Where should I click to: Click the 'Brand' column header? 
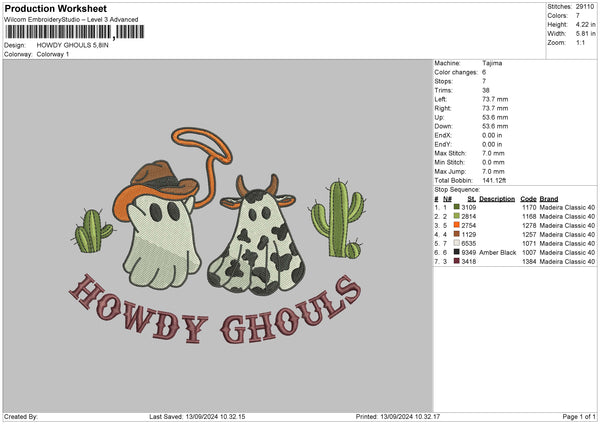point(549,199)
